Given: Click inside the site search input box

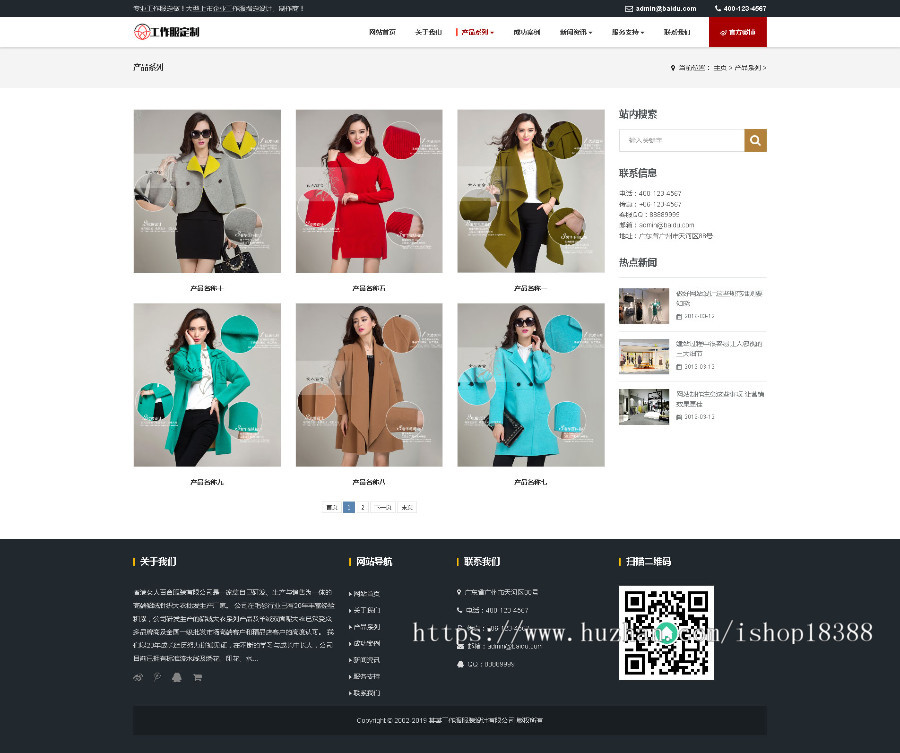Looking at the screenshot, I should 680,140.
